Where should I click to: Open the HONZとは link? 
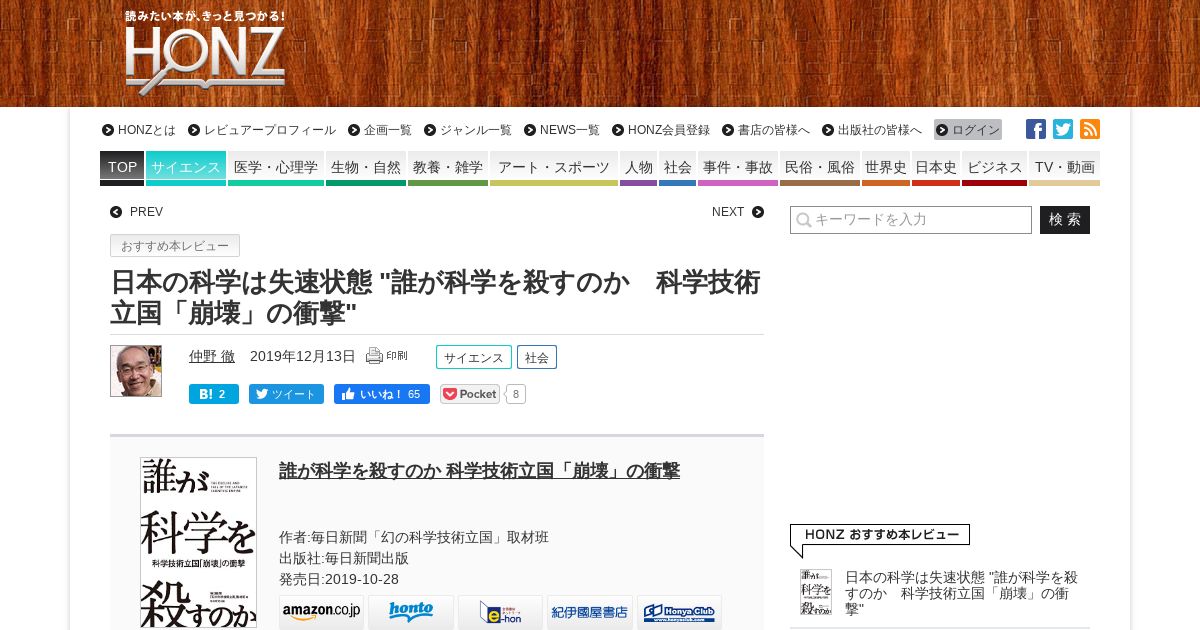(x=139, y=130)
